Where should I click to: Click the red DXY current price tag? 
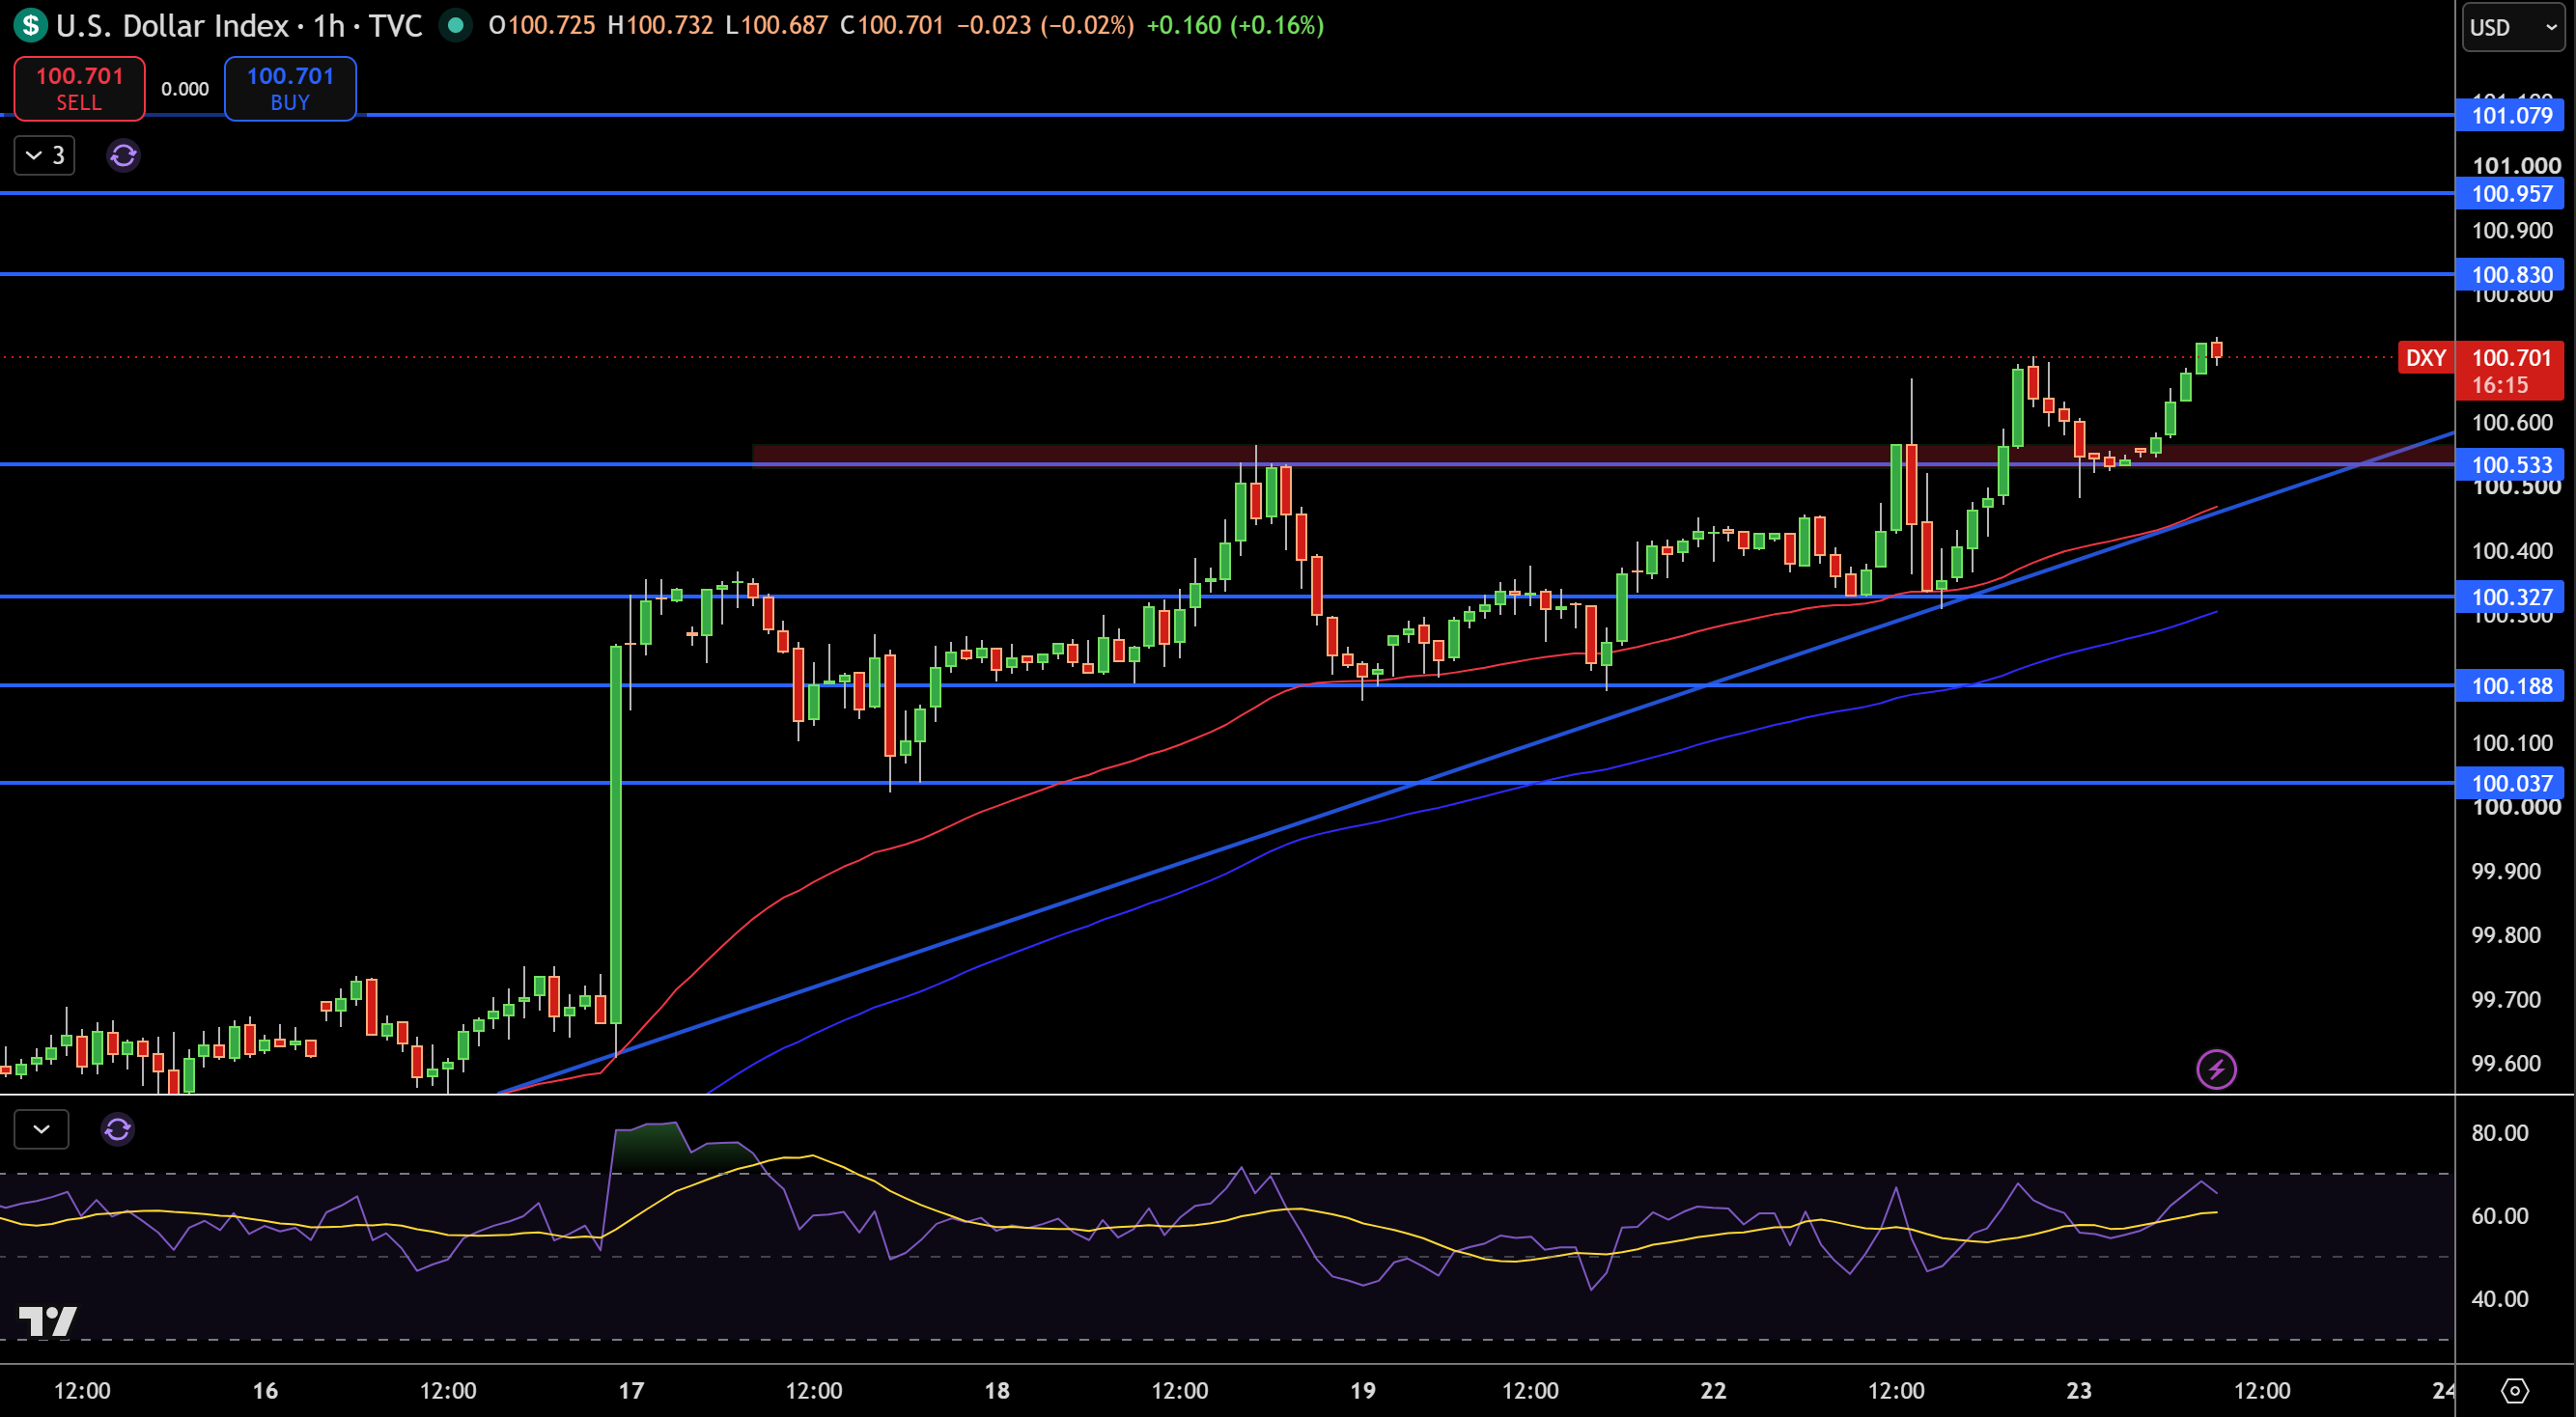coord(2426,358)
